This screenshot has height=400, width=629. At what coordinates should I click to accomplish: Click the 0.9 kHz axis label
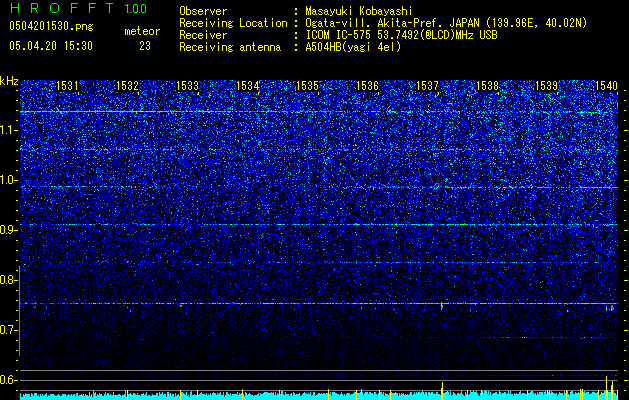point(9,230)
